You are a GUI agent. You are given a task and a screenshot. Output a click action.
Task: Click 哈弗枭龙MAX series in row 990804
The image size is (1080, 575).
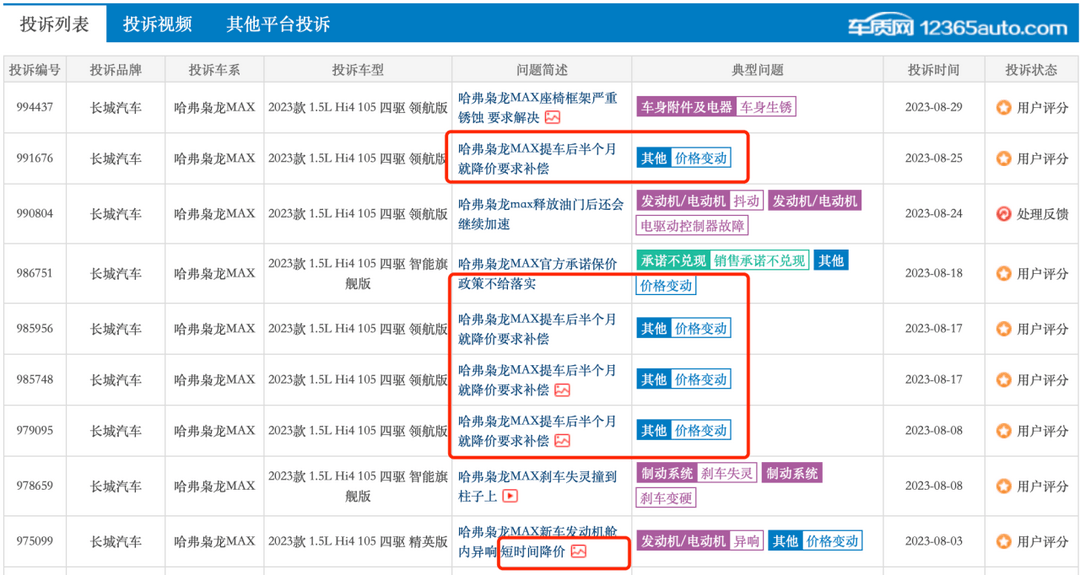[x=214, y=214]
